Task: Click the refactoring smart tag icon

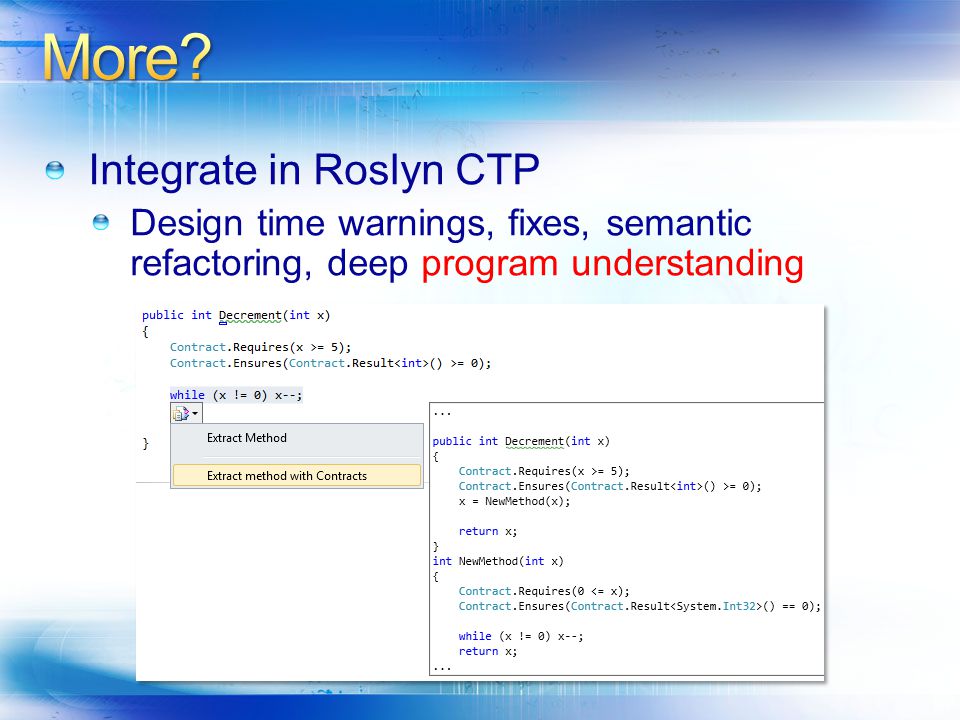Action: tap(181, 414)
